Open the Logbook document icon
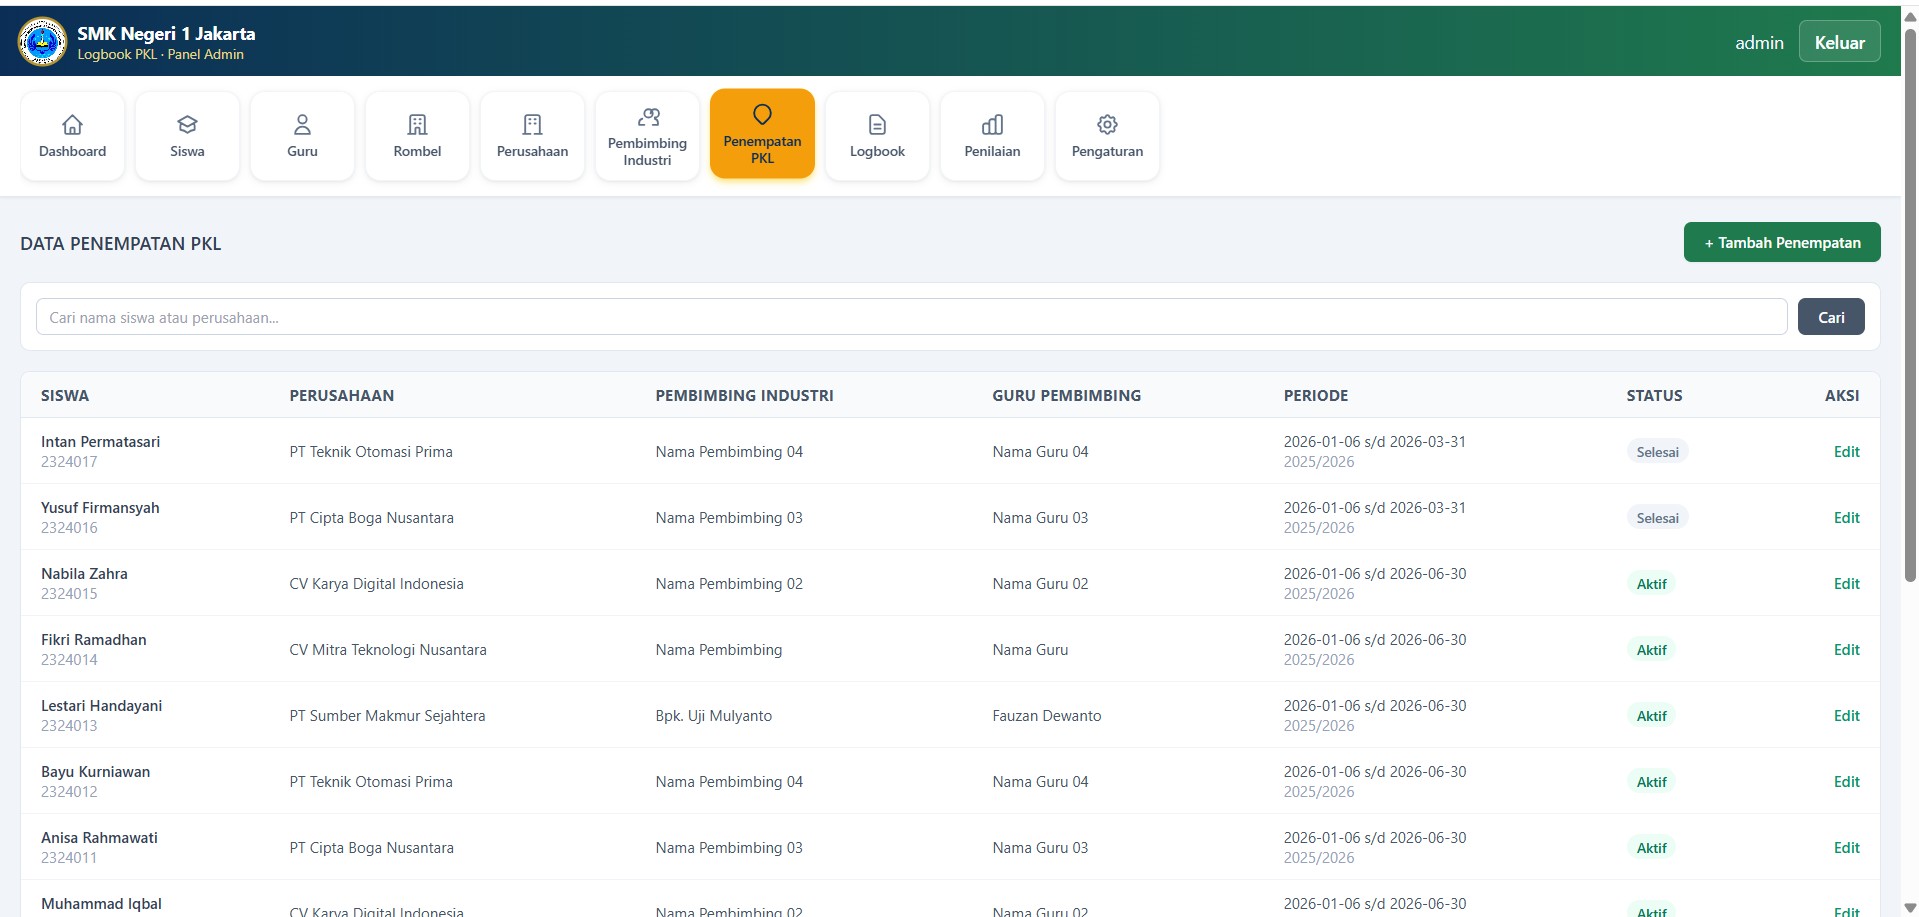Viewport: 1919px width, 917px height. 877,124
